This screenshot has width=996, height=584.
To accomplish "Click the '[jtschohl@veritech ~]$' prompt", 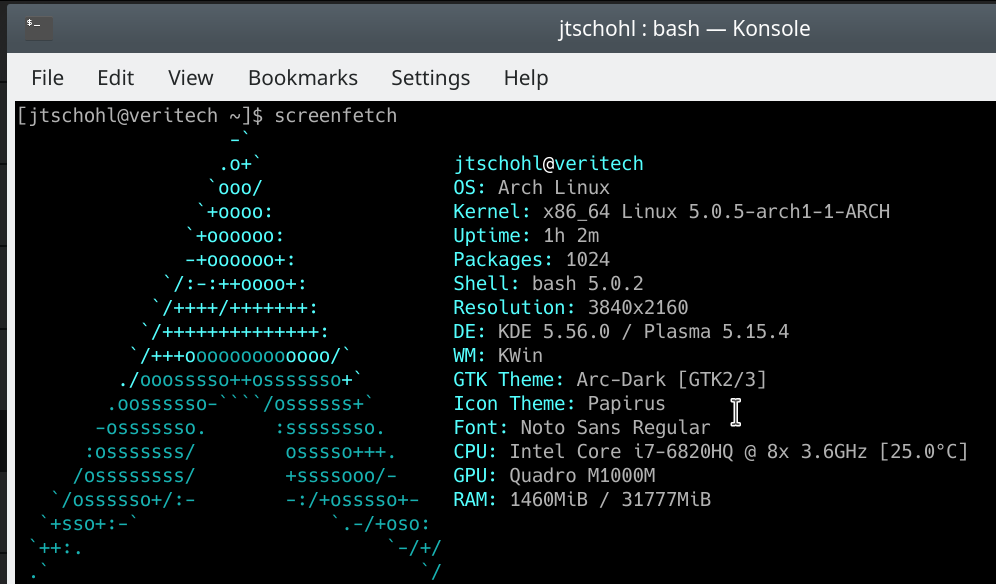I will [140, 116].
